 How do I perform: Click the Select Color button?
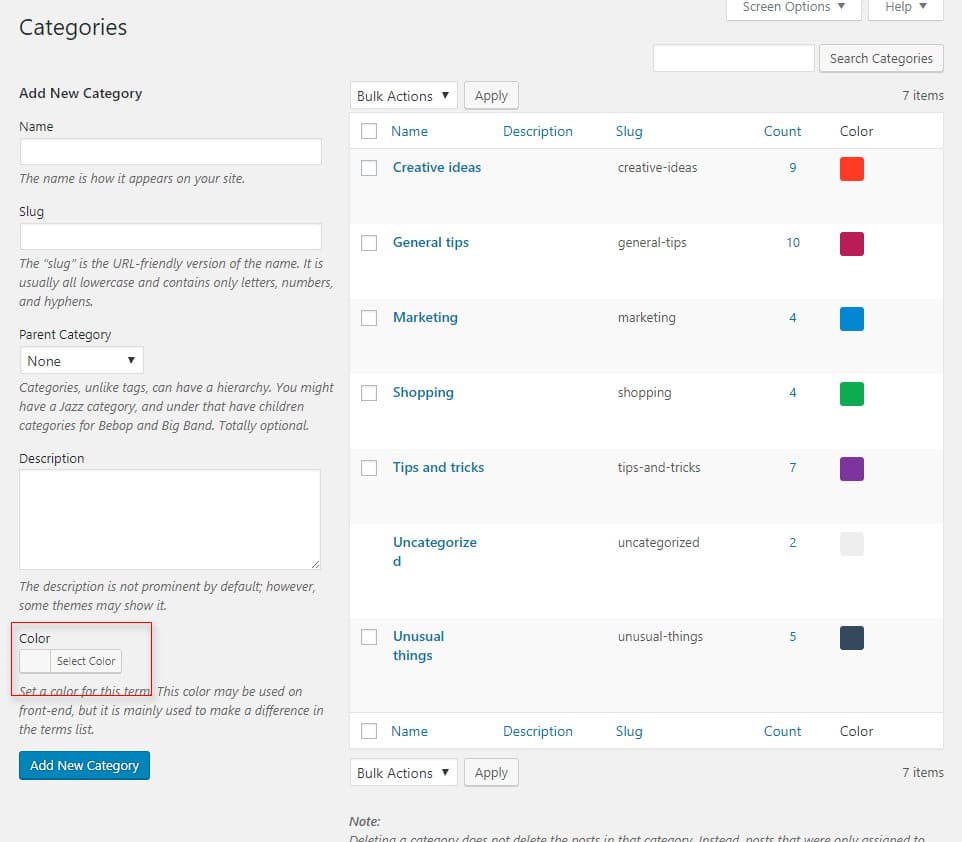[x=86, y=661]
